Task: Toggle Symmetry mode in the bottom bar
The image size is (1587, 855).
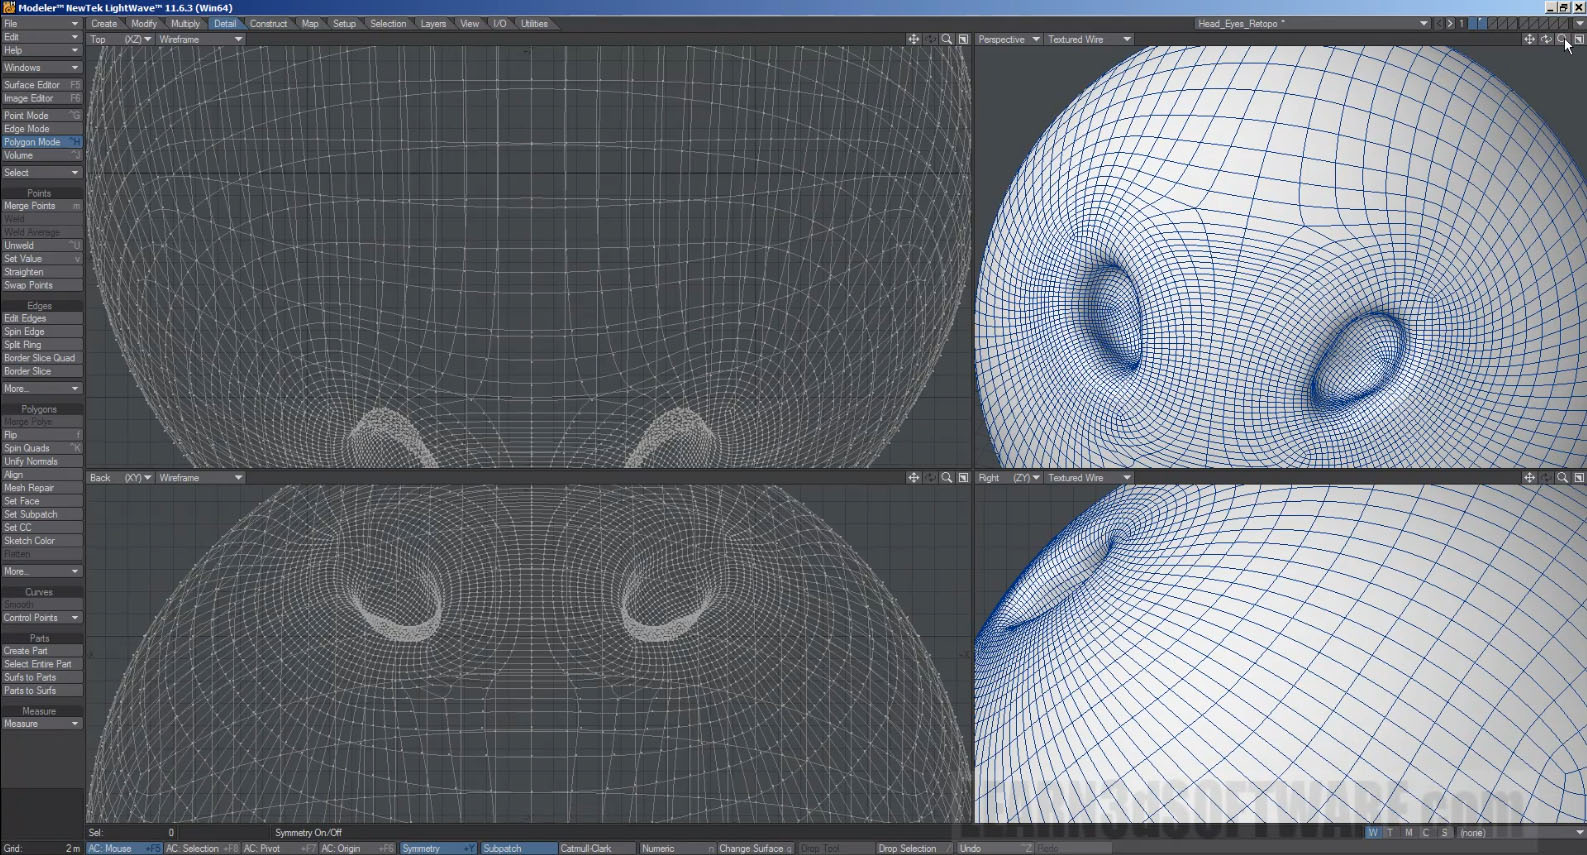Action: tap(438, 849)
